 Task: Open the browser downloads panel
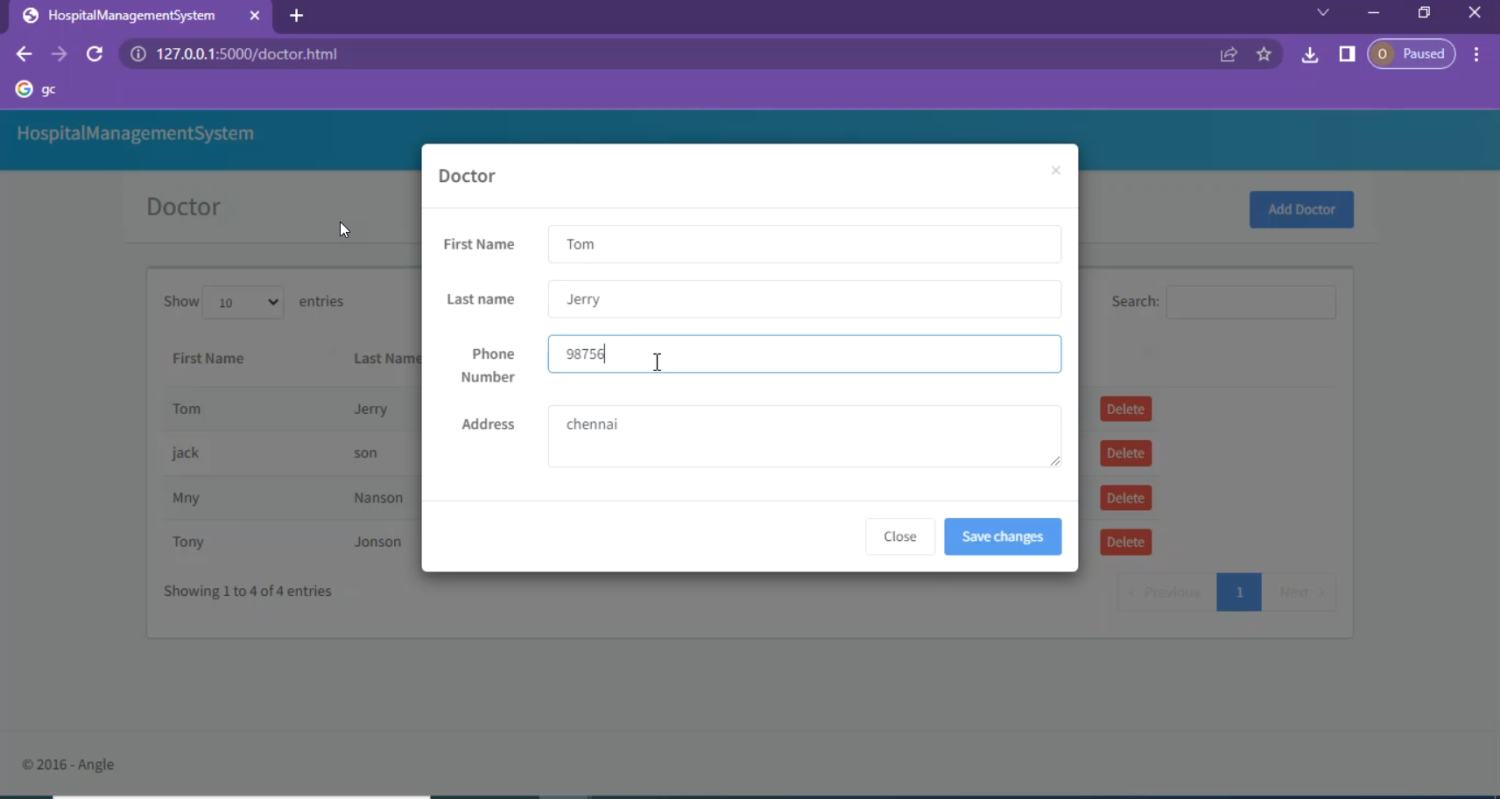(1310, 54)
